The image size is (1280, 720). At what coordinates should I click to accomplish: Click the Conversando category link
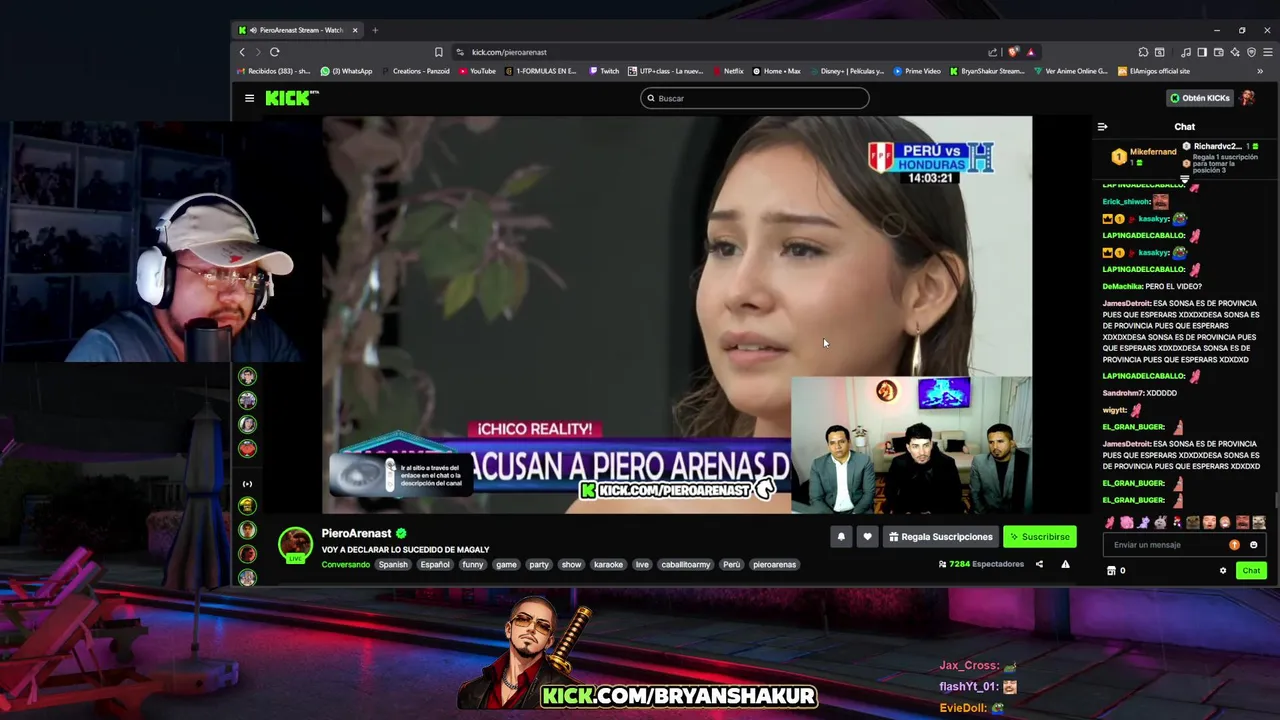(x=345, y=565)
